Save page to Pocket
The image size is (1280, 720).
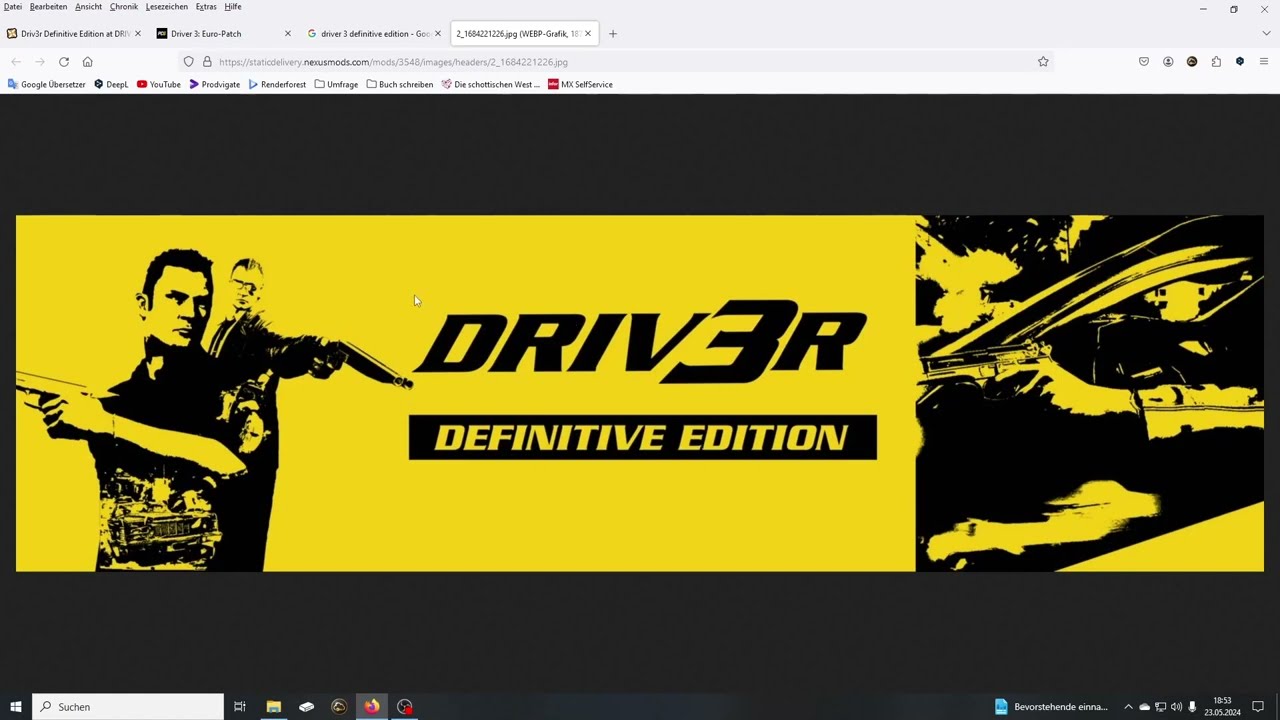(x=1144, y=62)
